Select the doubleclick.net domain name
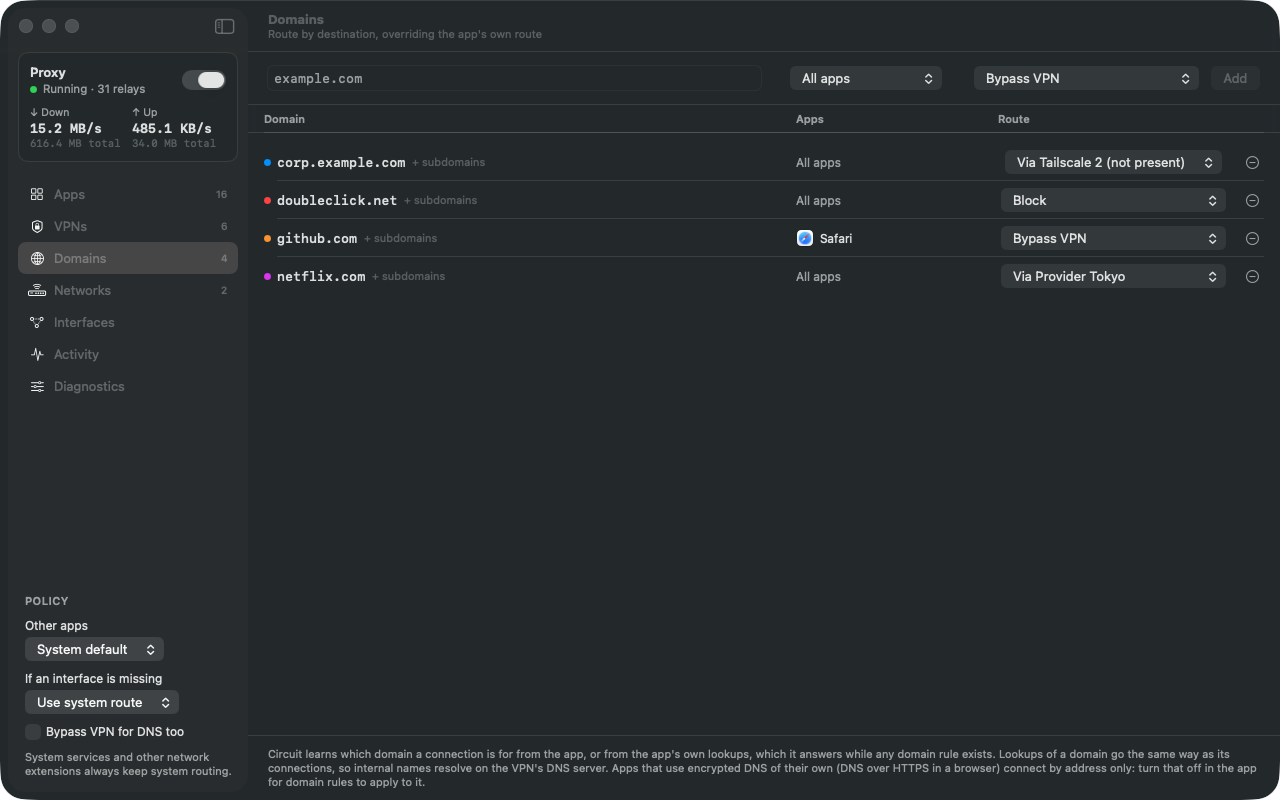Viewport: 1280px width, 800px height. 337,200
